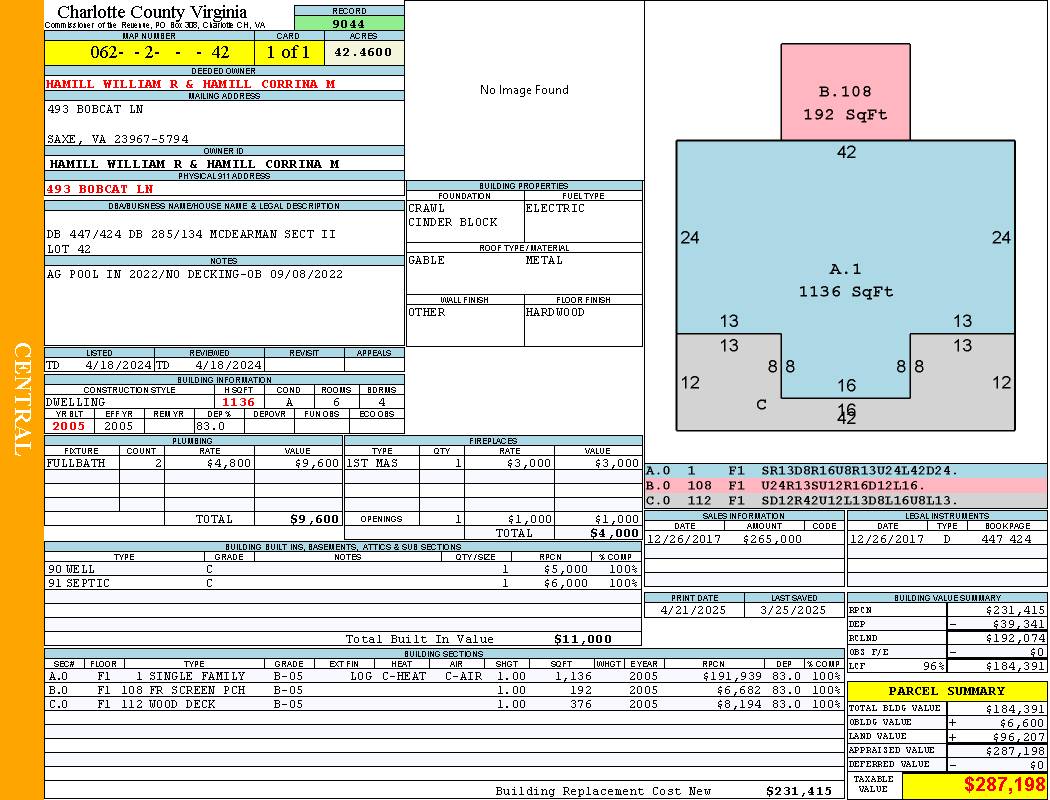The image size is (1050, 800).
Task: Click the pink B.108 192 SqFt sketch area
Action: click(845, 92)
